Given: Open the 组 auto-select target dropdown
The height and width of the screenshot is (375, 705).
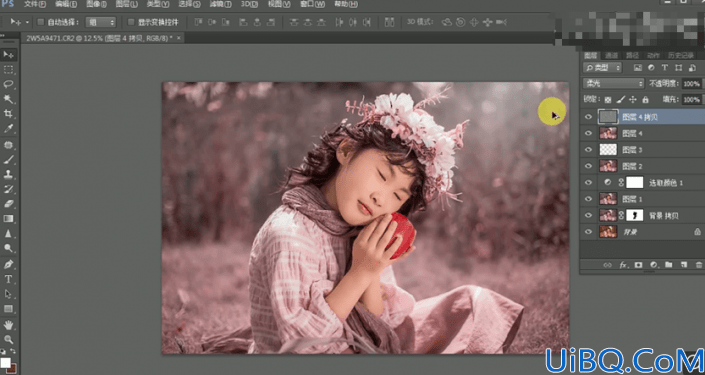Looking at the screenshot, I should point(100,22).
